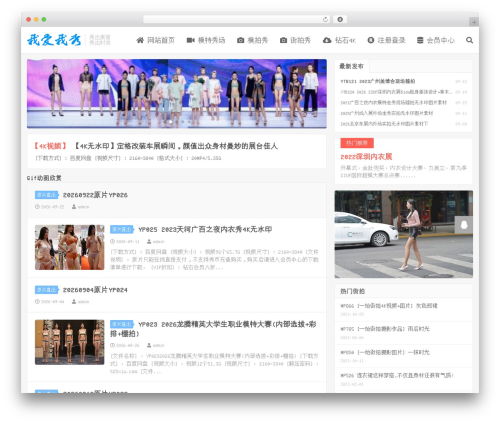Open the 【4K无水印】定格改装车展瞬间 article title
The image size is (500, 423).
(x=175, y=146)
